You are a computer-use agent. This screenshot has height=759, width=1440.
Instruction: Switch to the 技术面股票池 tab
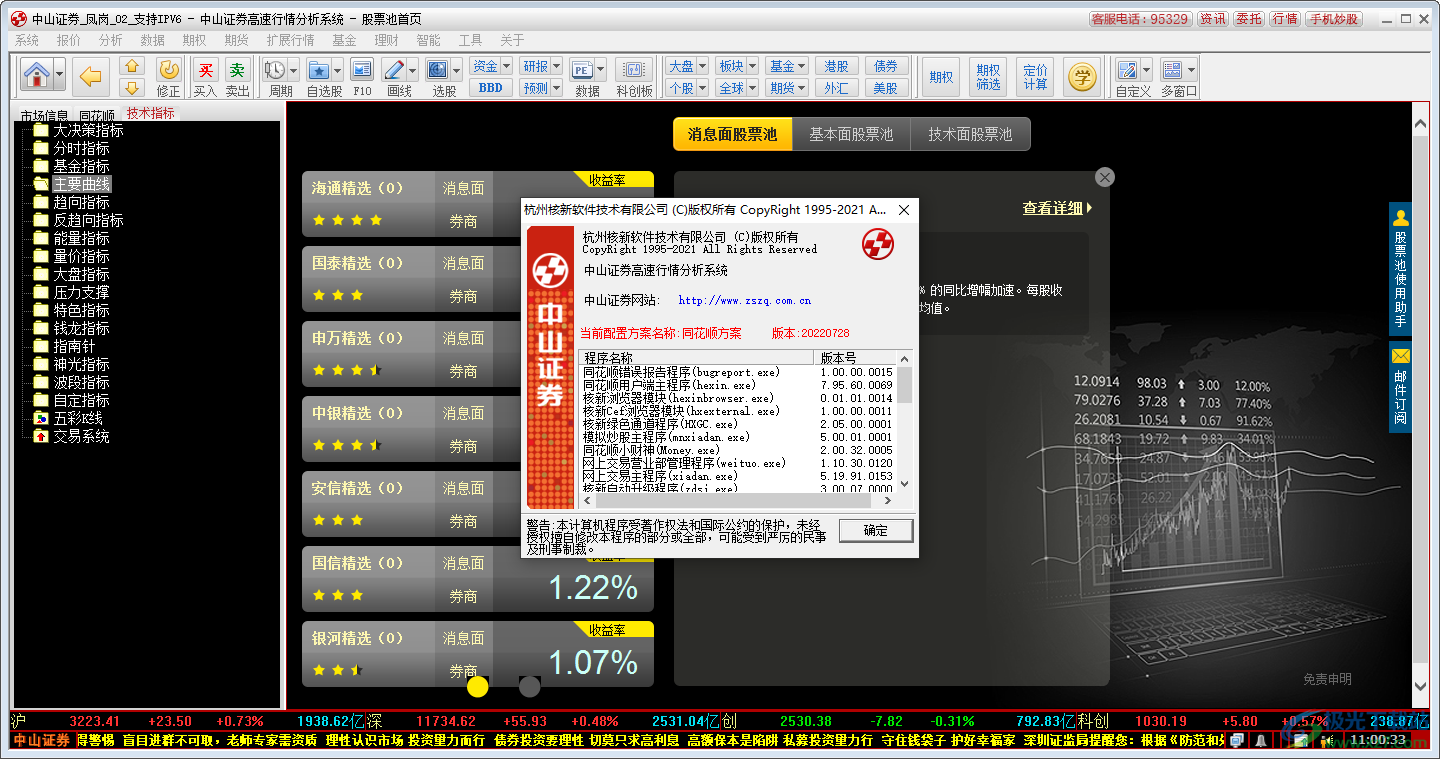pos(969,134)
